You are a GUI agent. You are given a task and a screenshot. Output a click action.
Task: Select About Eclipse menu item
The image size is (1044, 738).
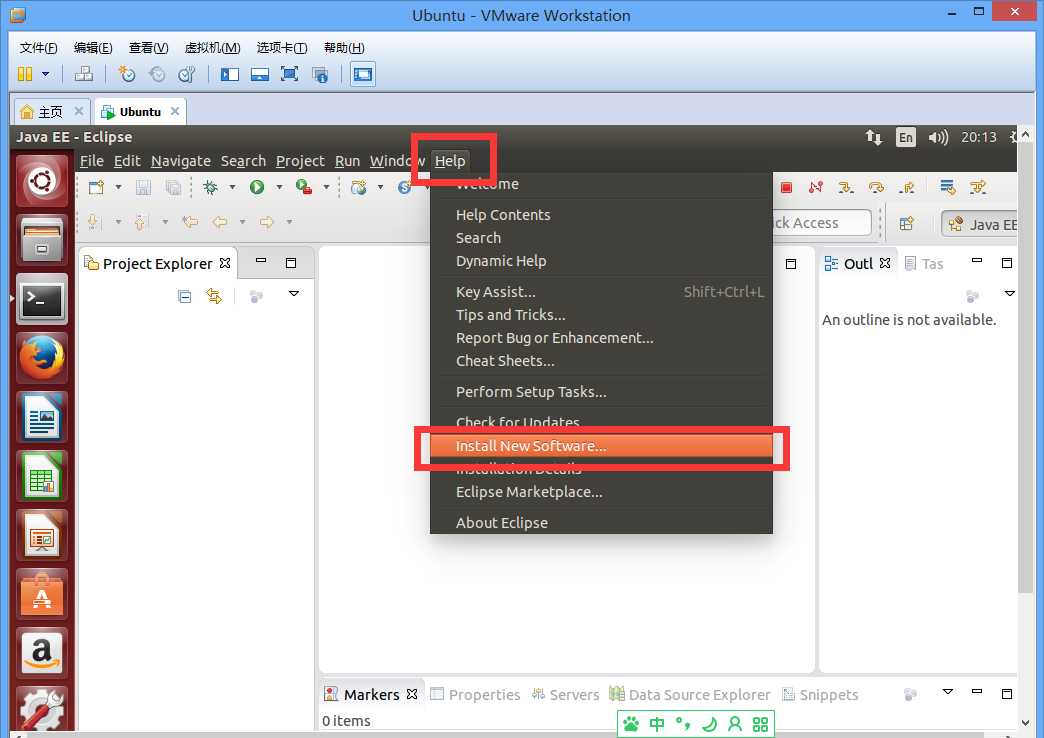[x=601, y=523]
